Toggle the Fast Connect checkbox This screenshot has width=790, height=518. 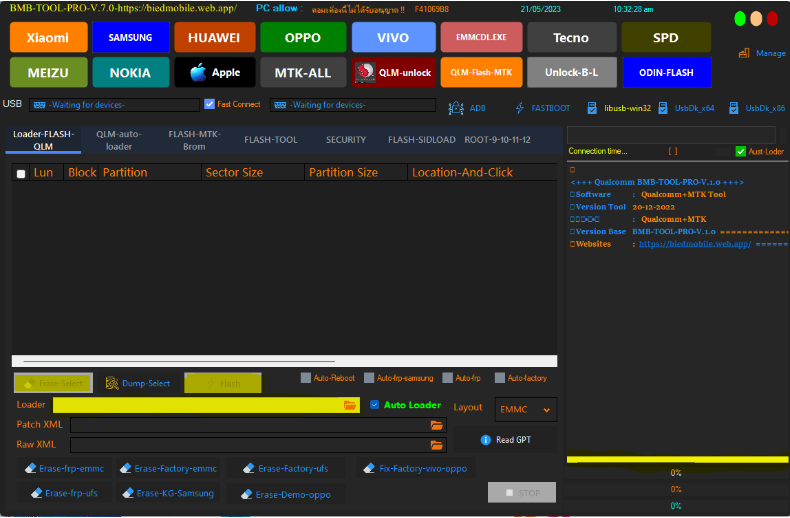click(210, 104)
